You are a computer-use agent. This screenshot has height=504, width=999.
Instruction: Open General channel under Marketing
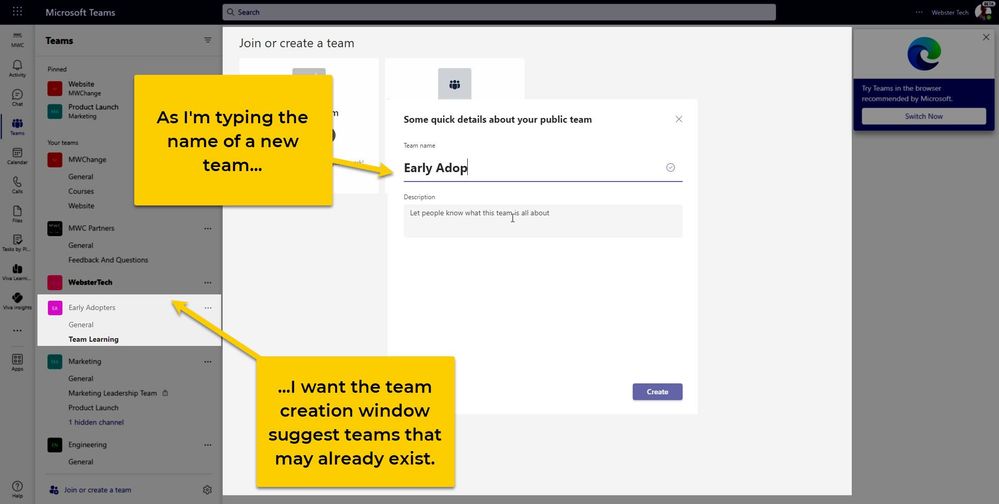[x=81, y=378]
